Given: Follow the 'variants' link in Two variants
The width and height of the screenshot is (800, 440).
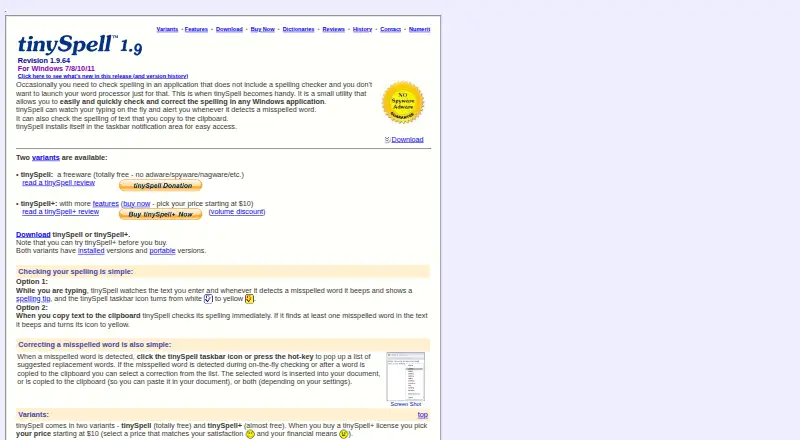Looking at the screenshot, I should 46,157.
